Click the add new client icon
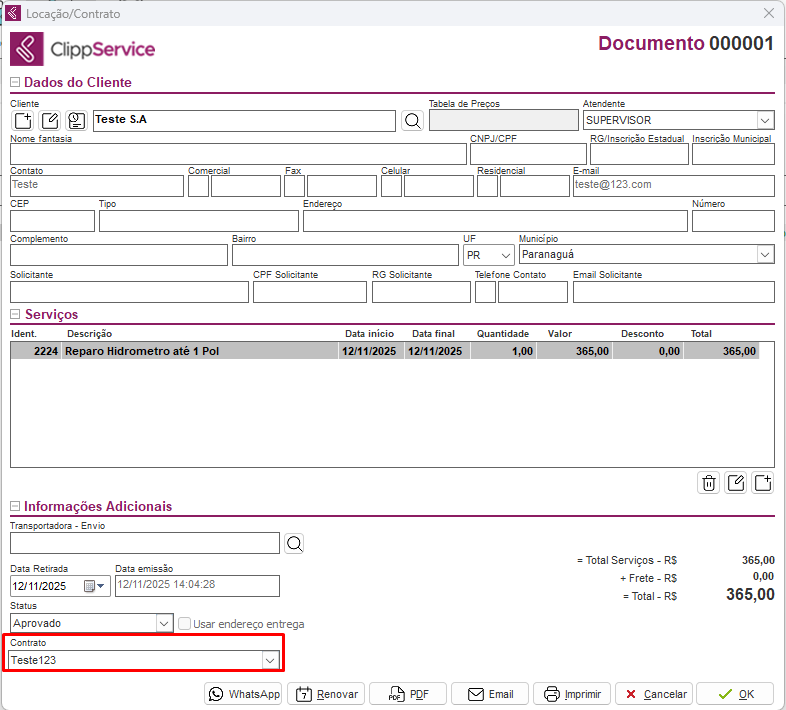Viewport: 786px width, 710px height. pos(23,121)
